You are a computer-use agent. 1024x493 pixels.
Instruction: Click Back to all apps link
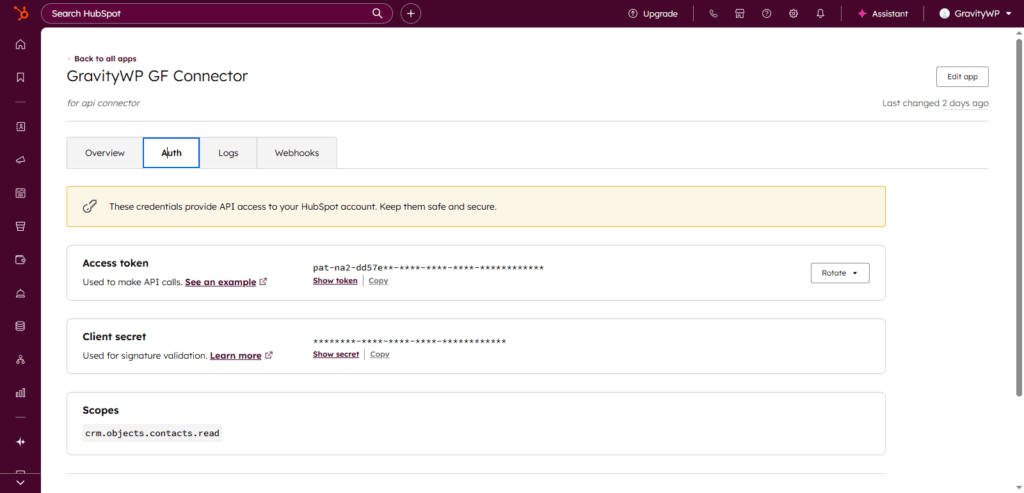click(104, 59)
